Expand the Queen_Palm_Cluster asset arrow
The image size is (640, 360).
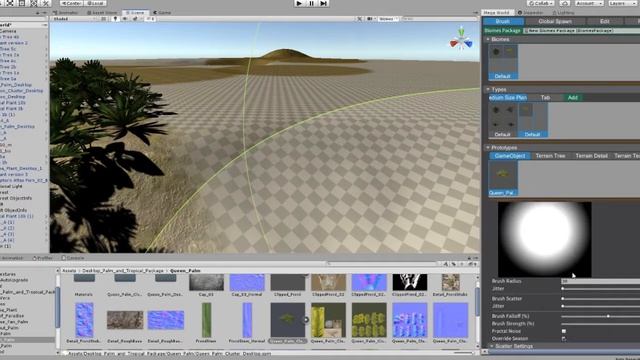click(306, 320)
